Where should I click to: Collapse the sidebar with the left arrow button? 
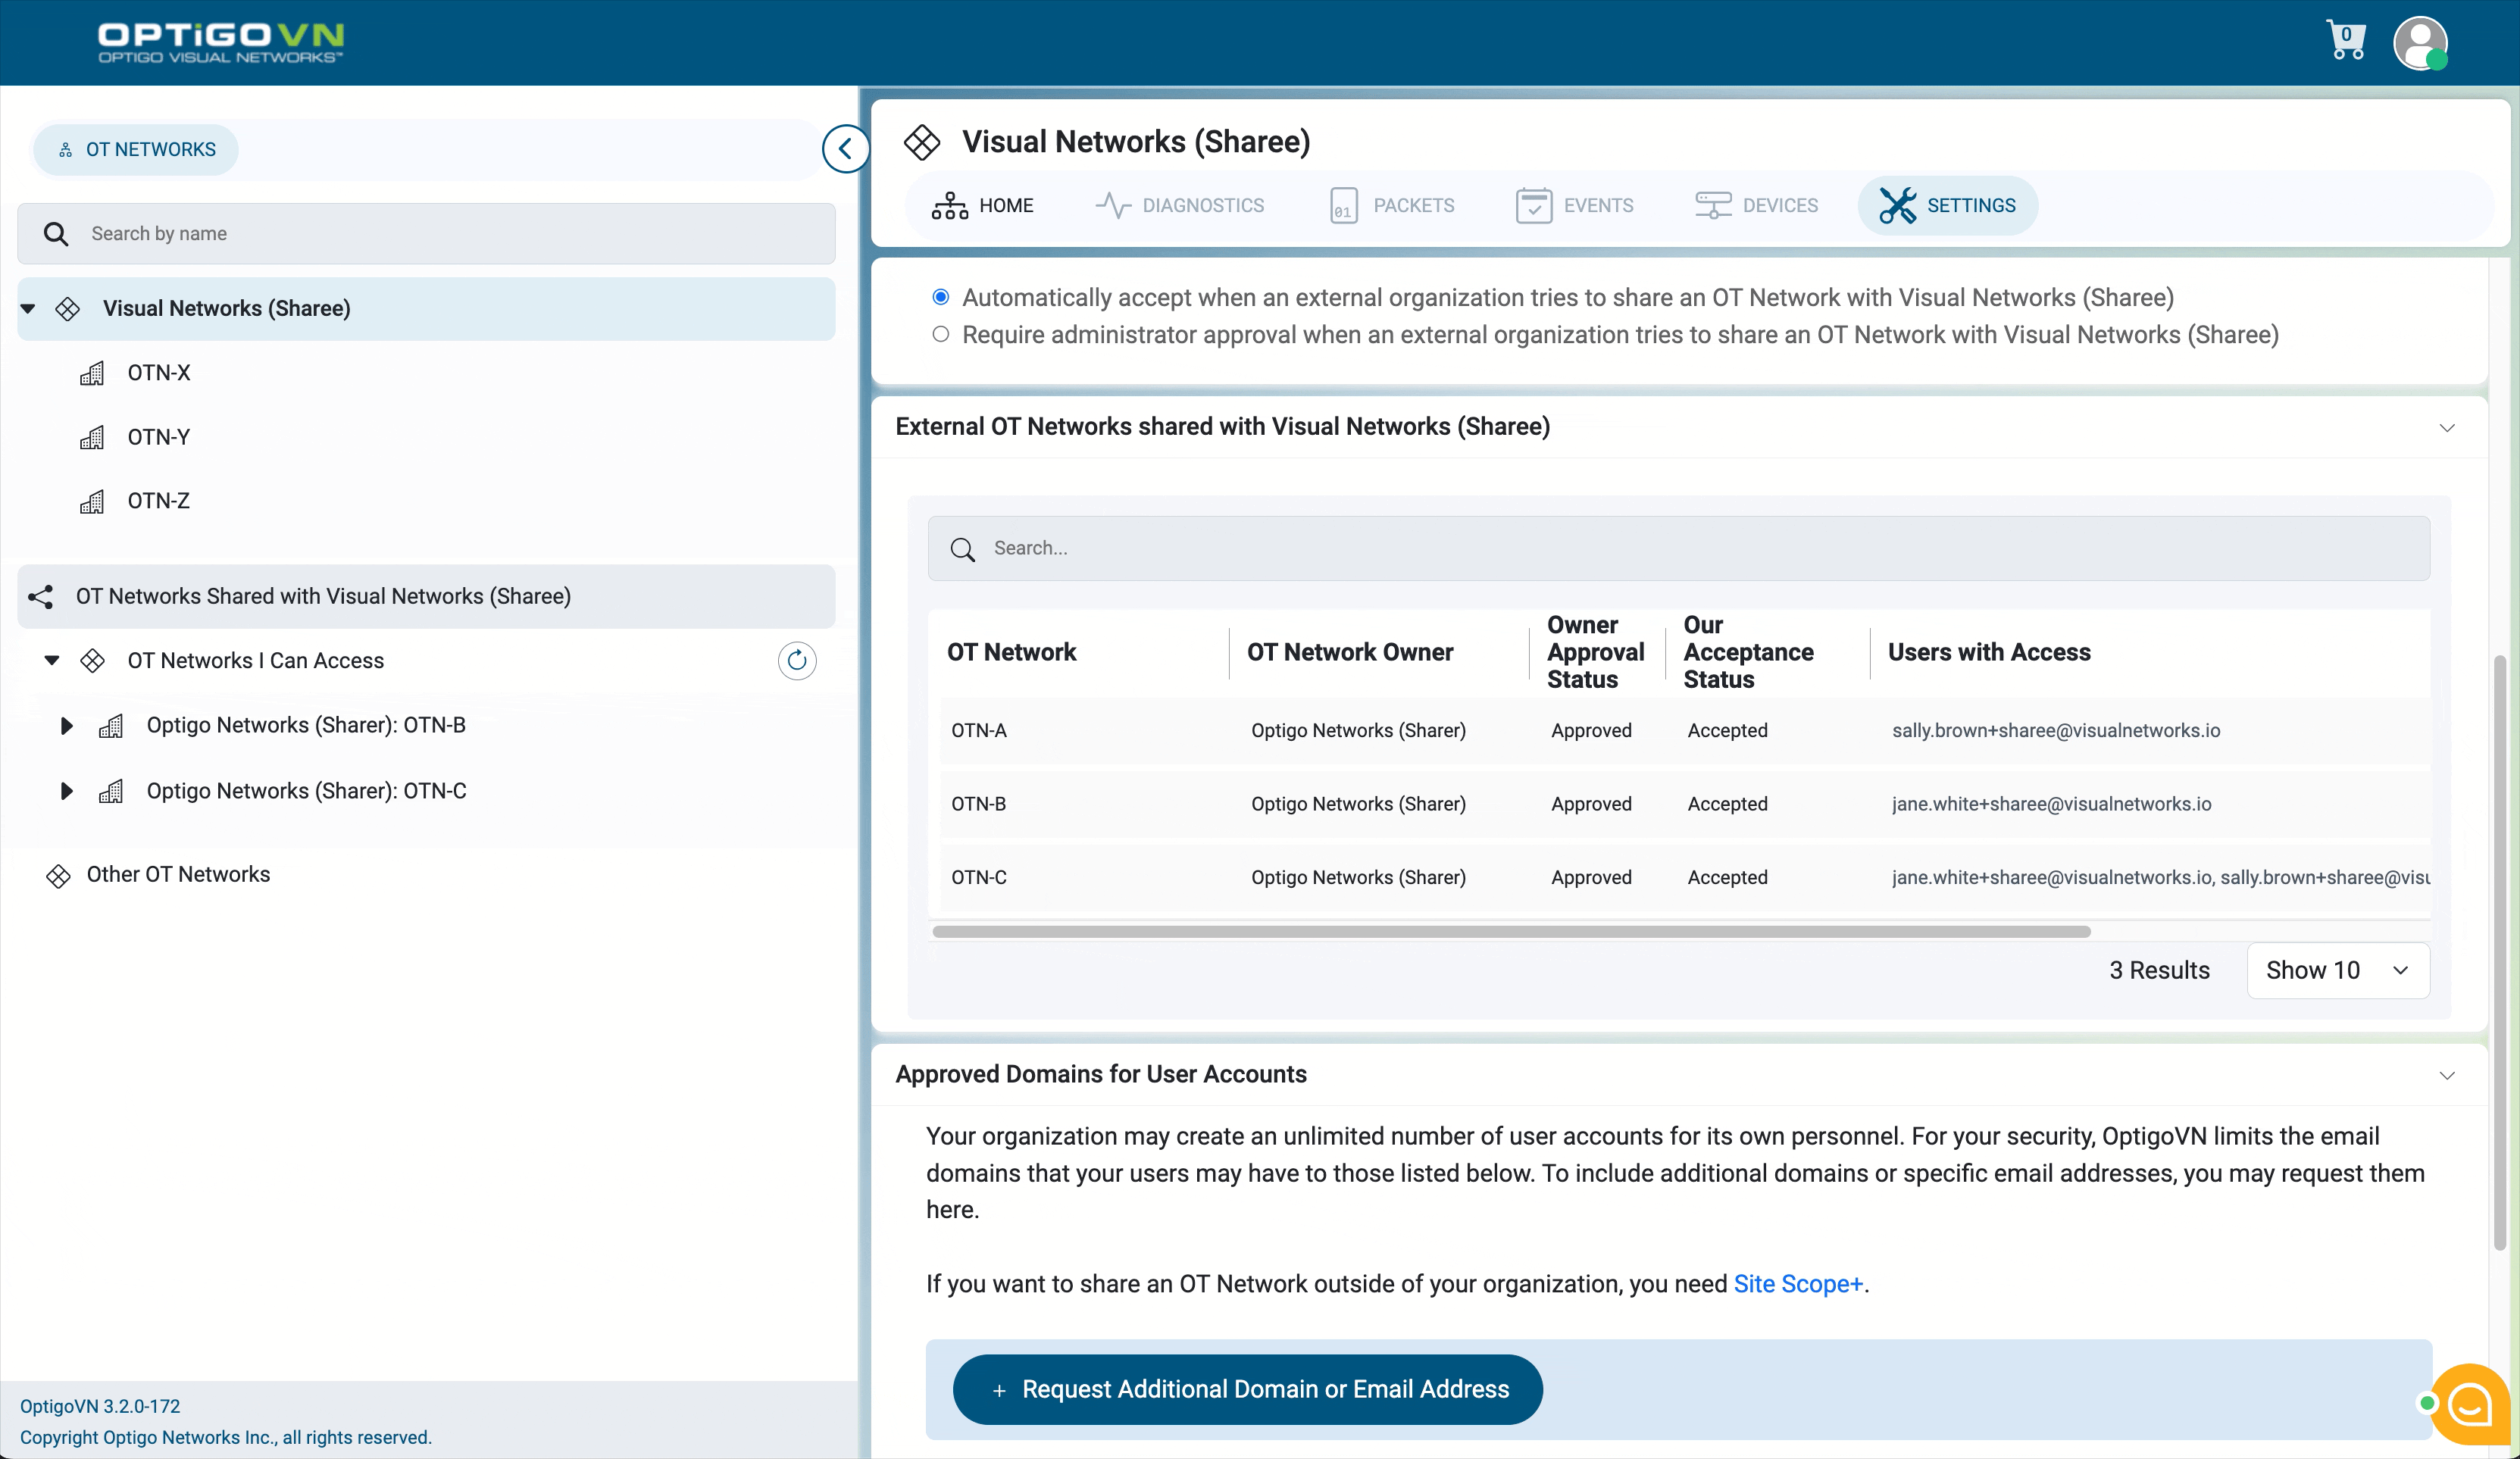pos(846,149)
